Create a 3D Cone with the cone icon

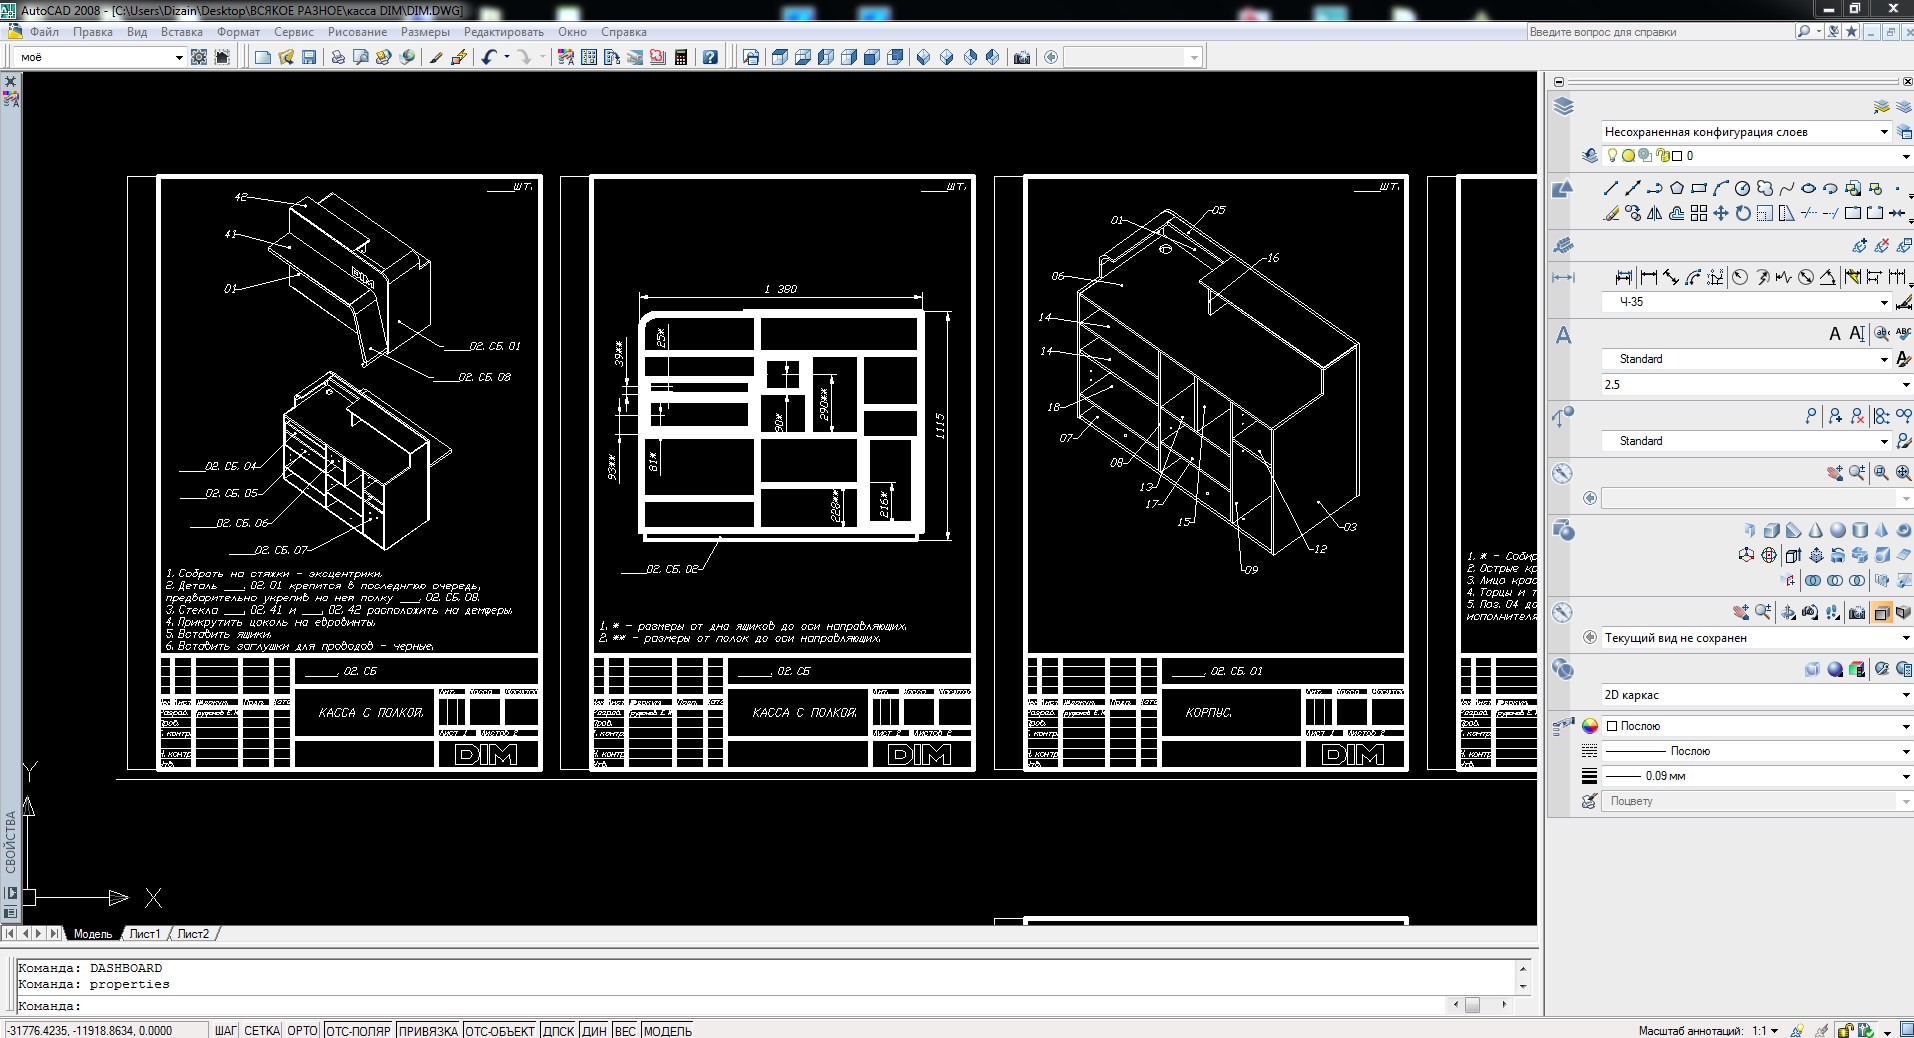1815,530
